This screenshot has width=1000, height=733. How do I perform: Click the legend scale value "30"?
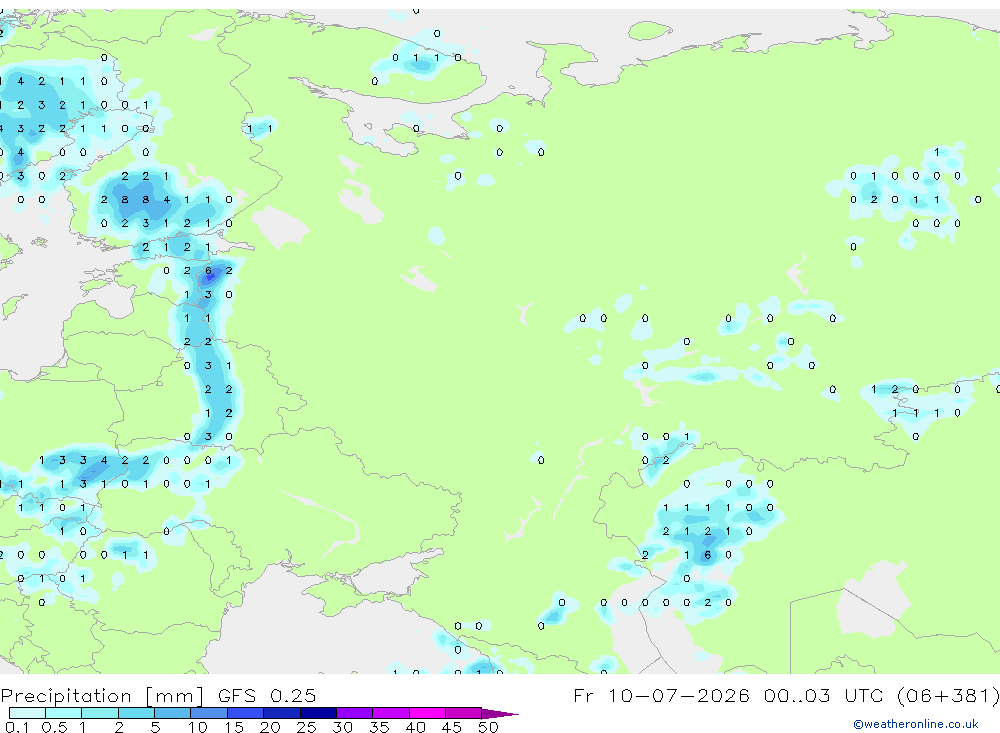pyautogui.click(x=342, y=727)
